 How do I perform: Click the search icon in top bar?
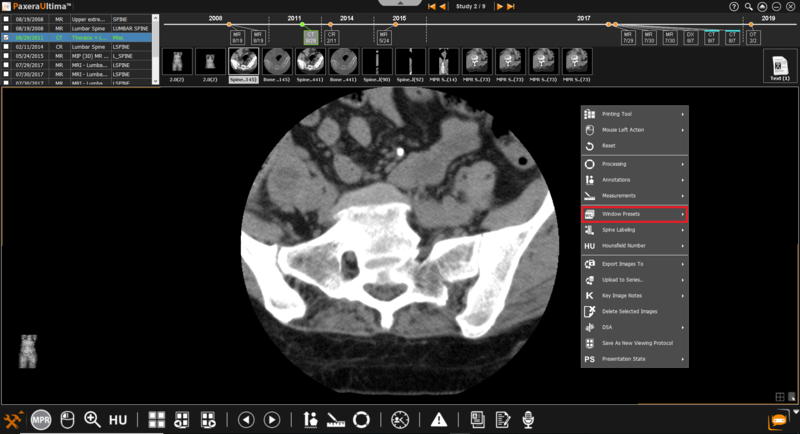(x=748, y=6)
